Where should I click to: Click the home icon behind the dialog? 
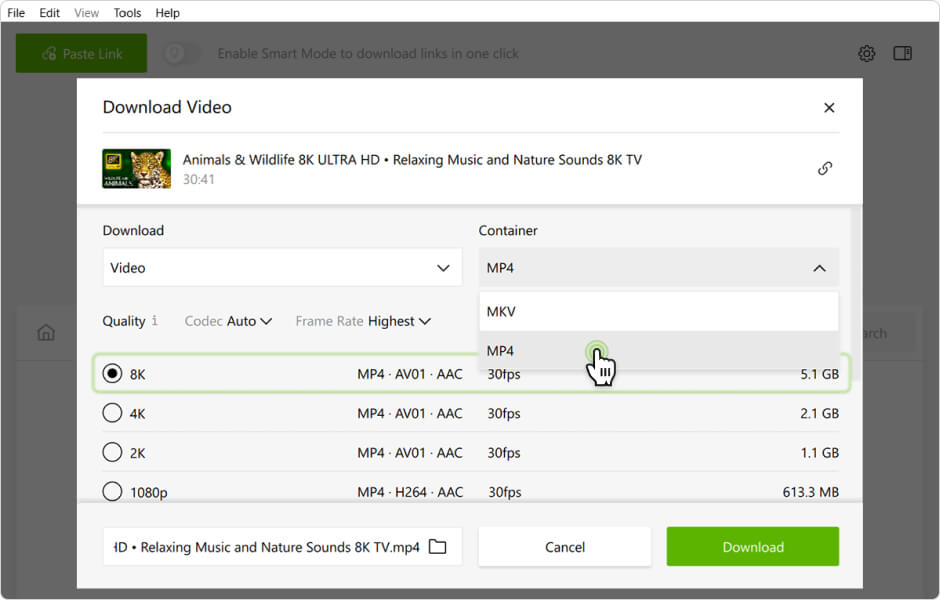46,333
